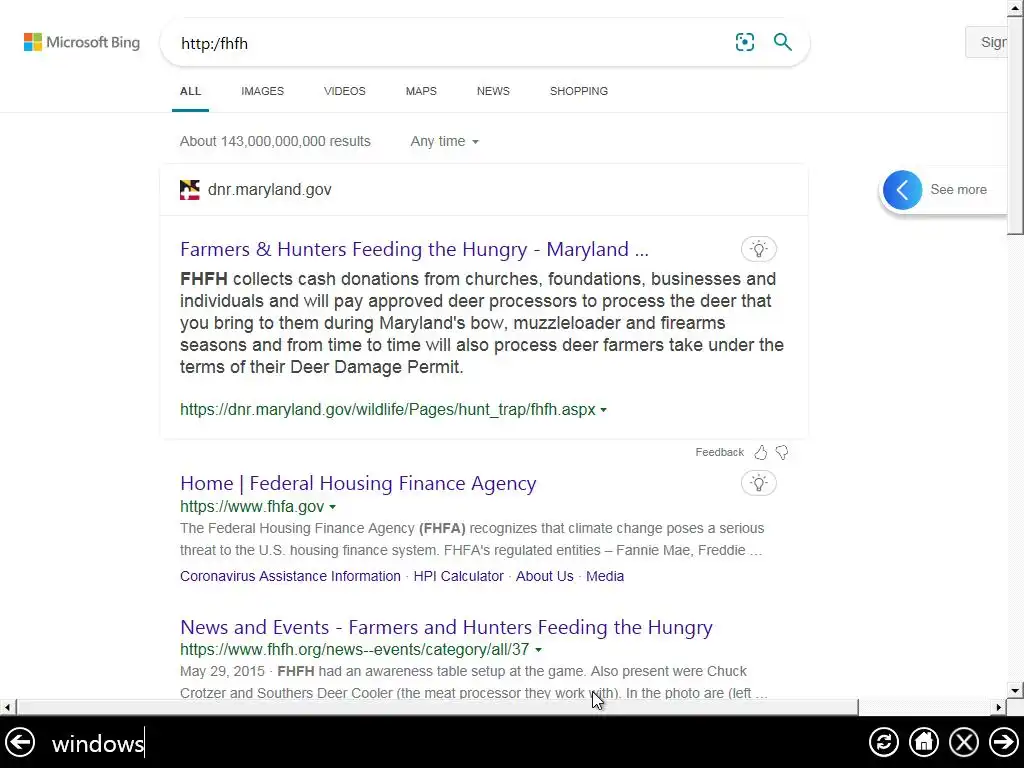Open Home | Federal Housing Finance Agency link

coord(358,483)
